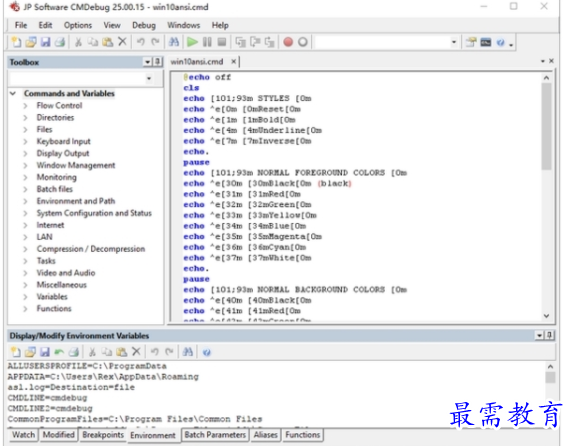
Task: Open Toolbox panel position dropdown arrow
Action: tap(147, 62)
